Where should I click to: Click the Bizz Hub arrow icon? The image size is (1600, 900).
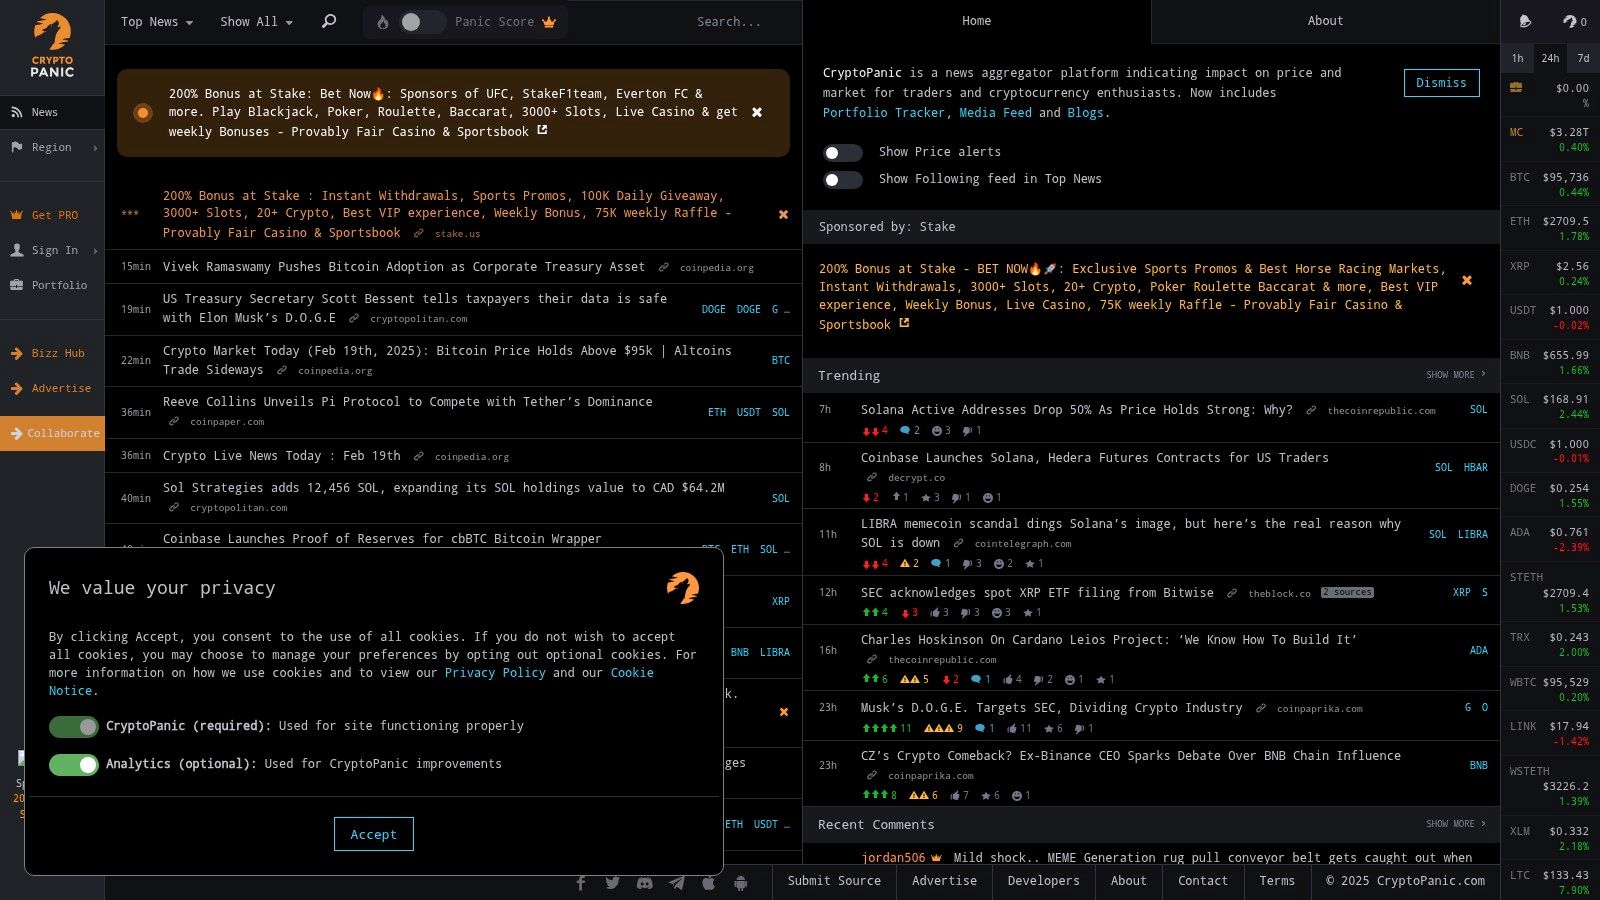(x=17, y=353)
